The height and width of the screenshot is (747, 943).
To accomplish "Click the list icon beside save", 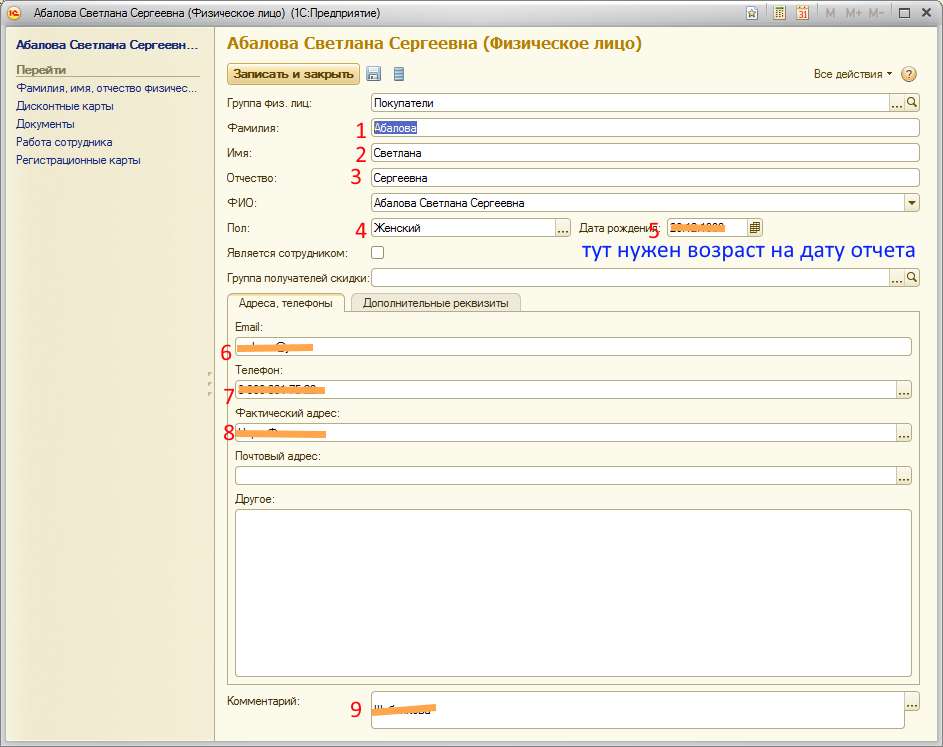I will [x=399, y=74].
